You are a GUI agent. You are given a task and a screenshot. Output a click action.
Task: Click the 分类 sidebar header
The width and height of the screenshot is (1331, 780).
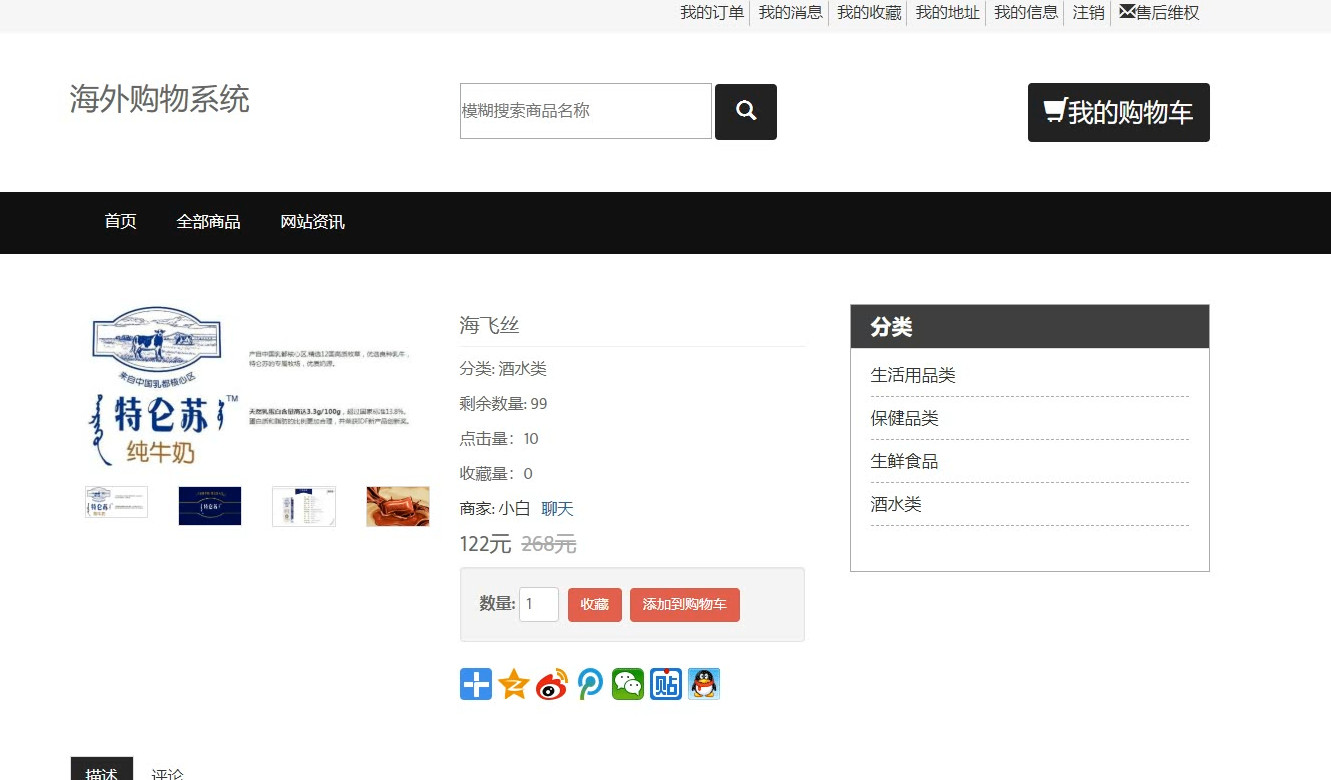1030,327
